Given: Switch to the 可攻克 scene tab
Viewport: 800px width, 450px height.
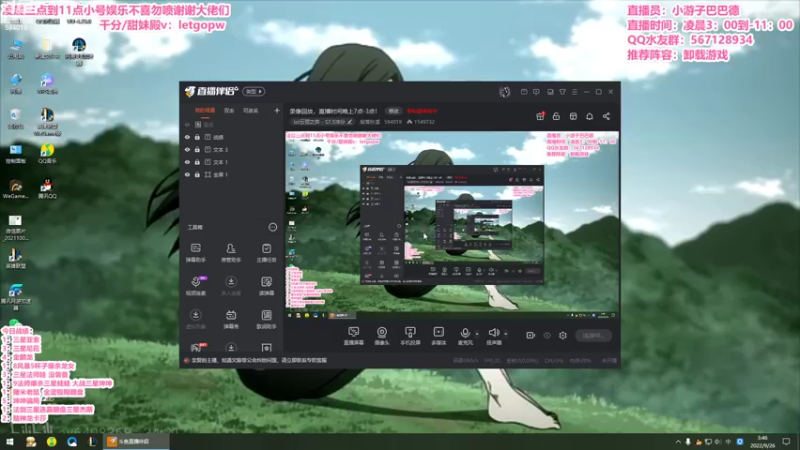Looking at the screenshot, I should pos(251,110).
